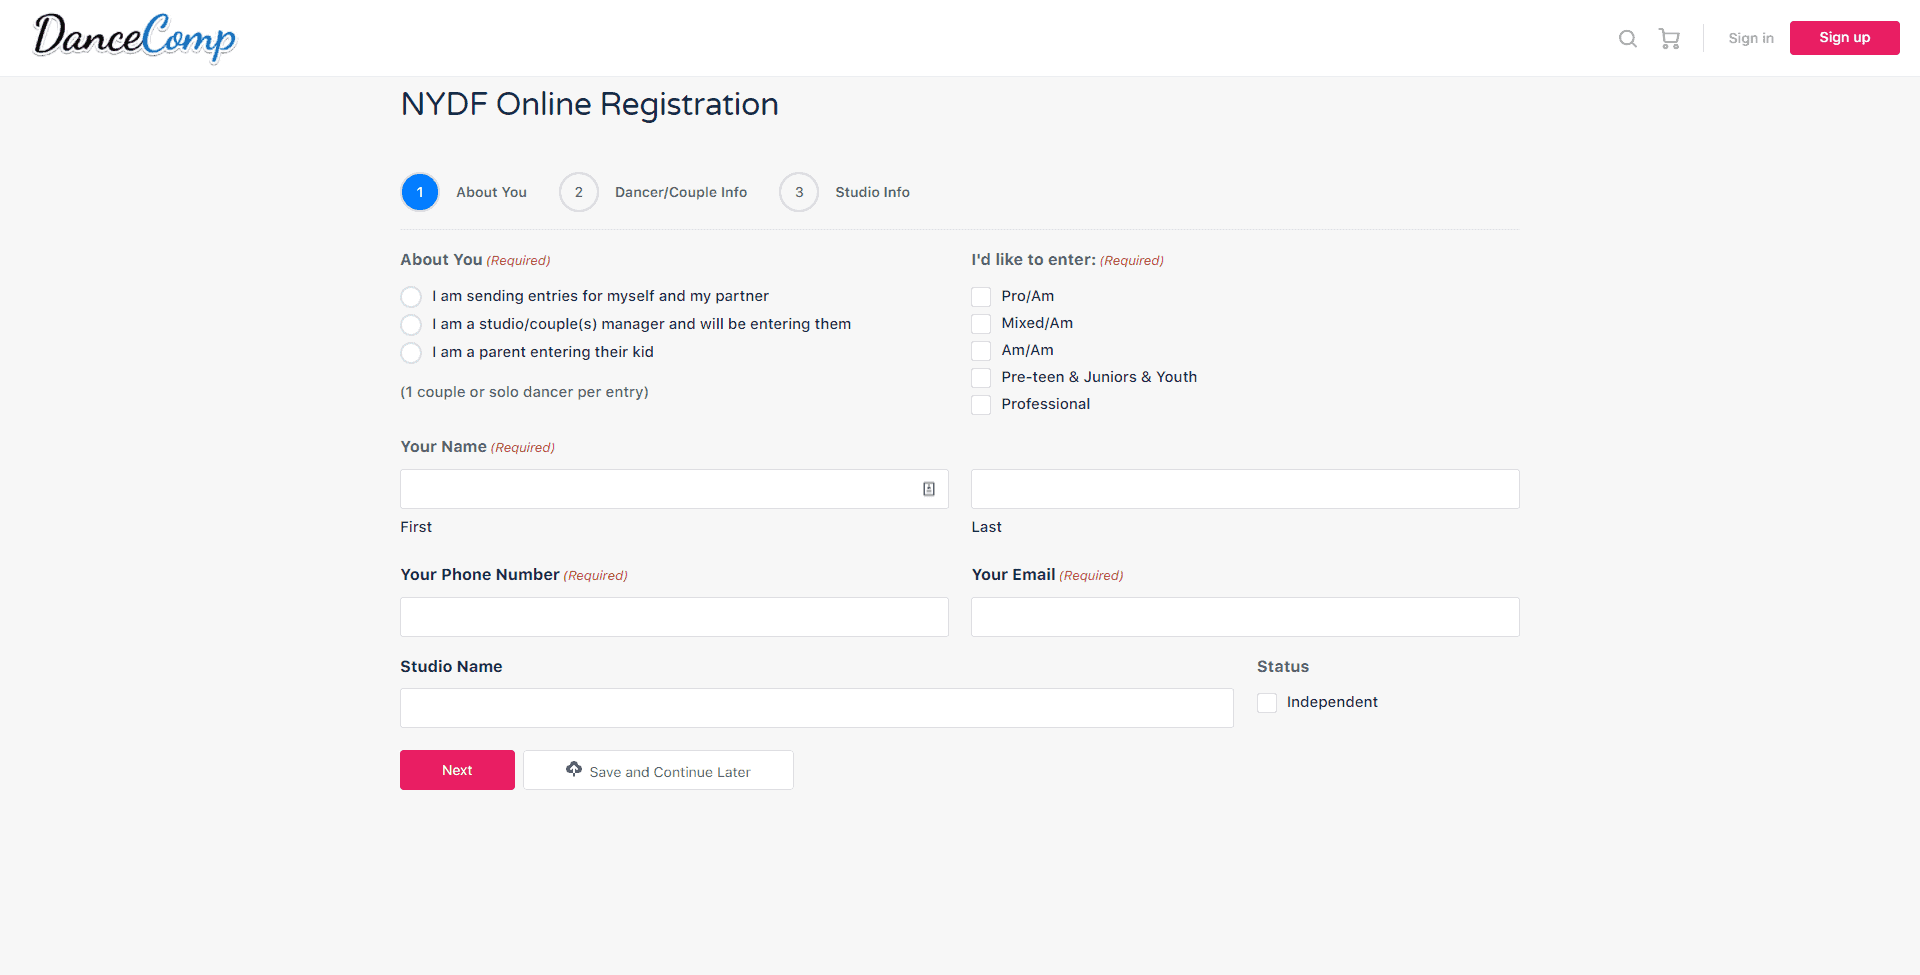This screenshot has height=975, width=1920.
Task: Focus the First name input field
Action: click(674, 489)
